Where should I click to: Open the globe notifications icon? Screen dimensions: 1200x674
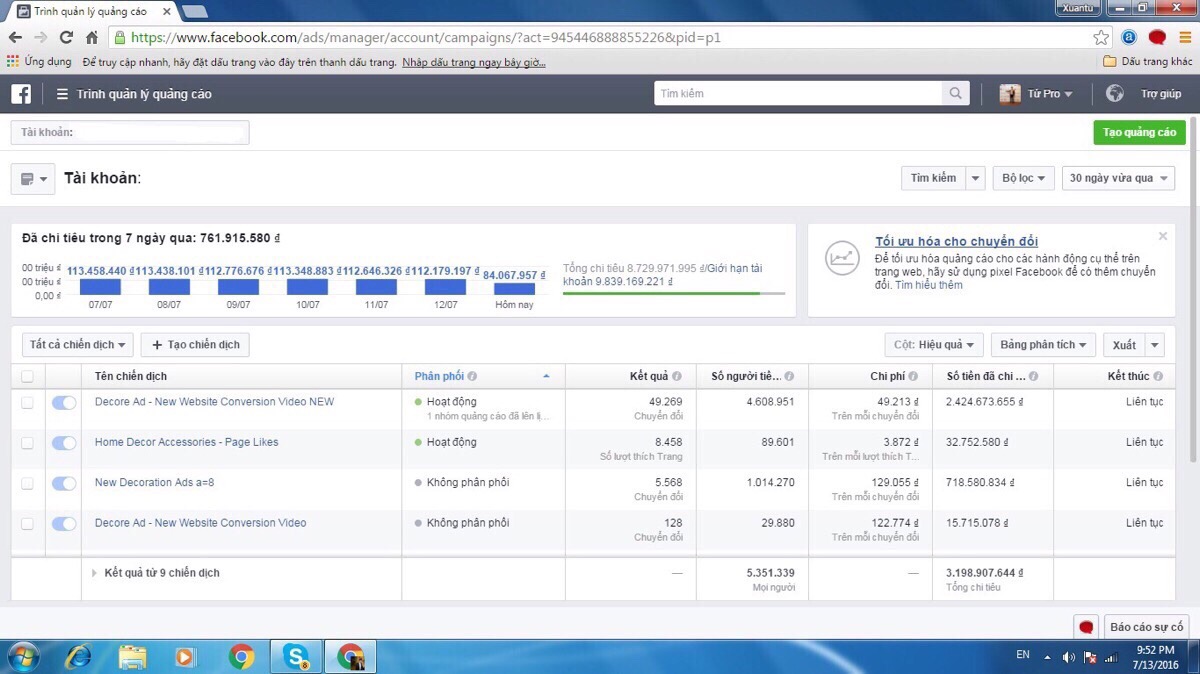coord(1115,94)
